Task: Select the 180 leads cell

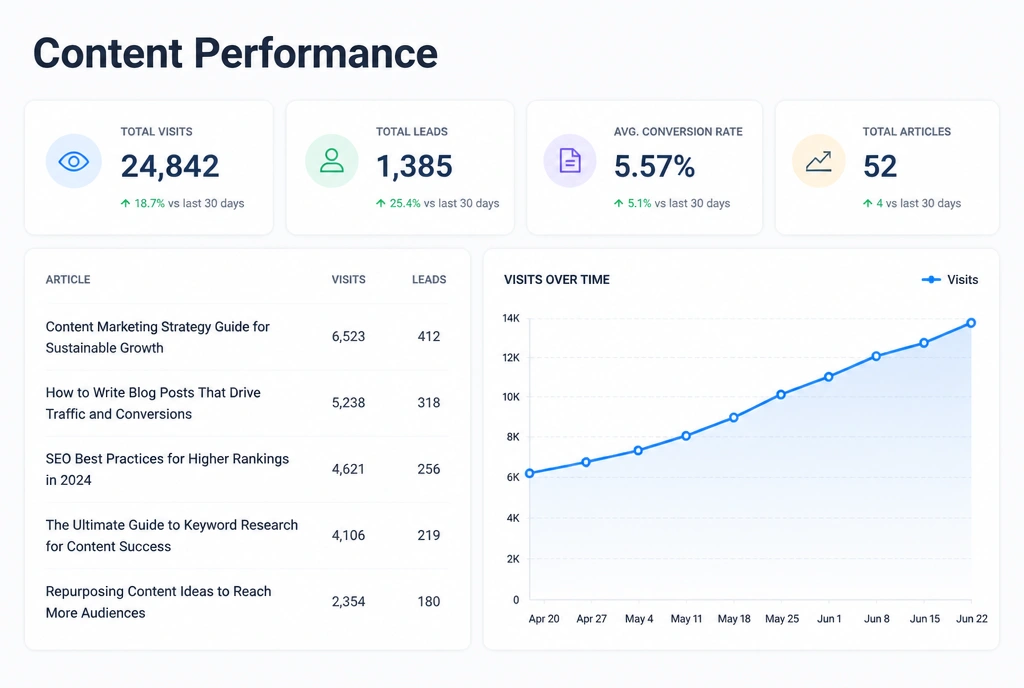Action: coord(429,602)
